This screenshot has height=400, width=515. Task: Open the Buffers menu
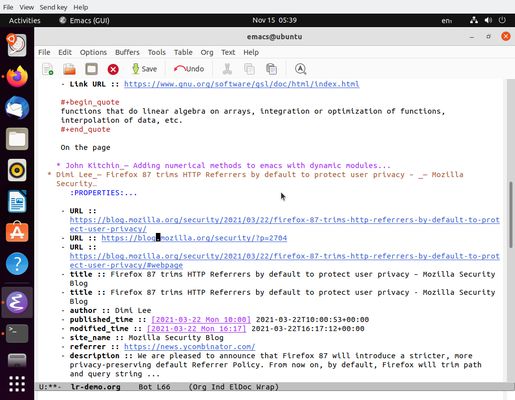click(127, 52)
